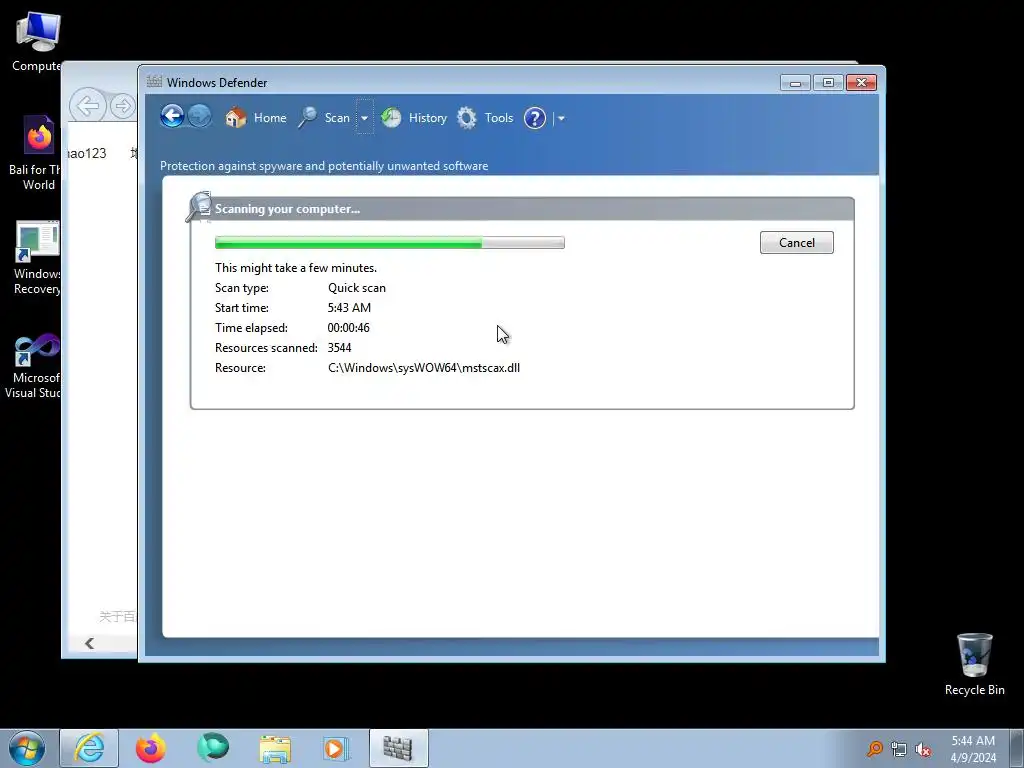
Task: Click the Show desktop button
Action: 1017,748
